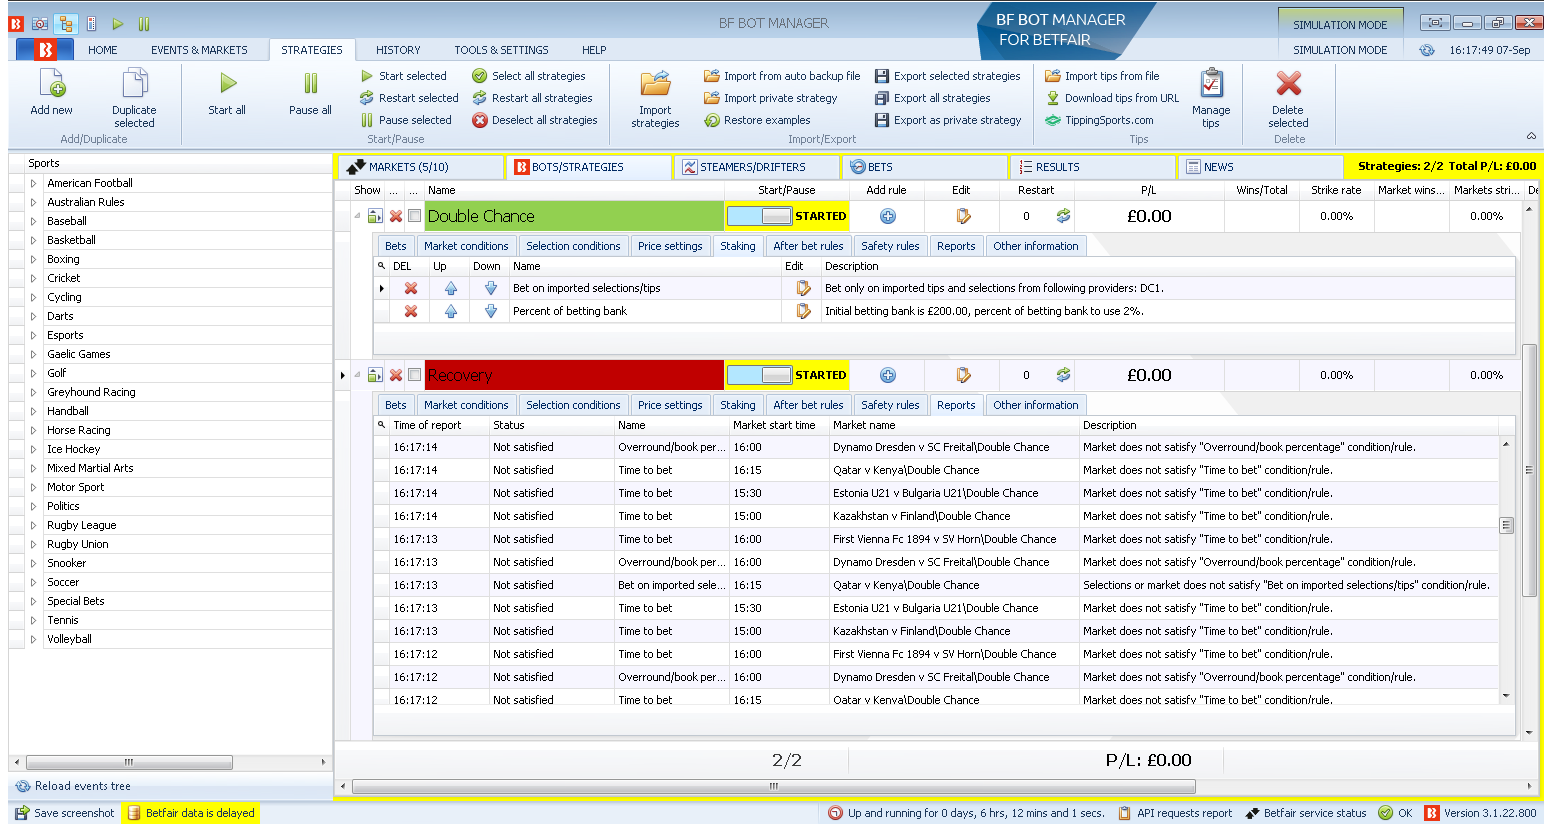Click the Duplicate selected icon
Image resolution: width=1552 pixels, height=832 pixels.
tap(134, 84)
